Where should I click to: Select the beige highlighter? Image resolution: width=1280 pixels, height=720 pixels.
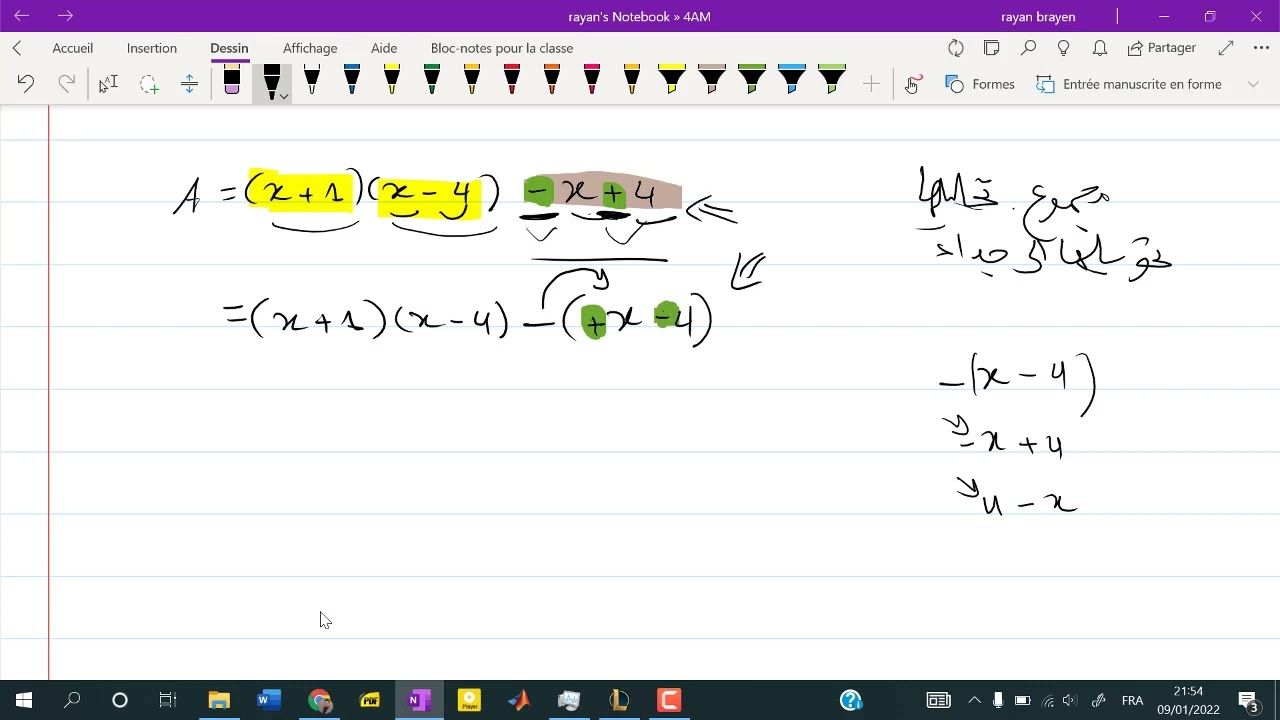712,80
